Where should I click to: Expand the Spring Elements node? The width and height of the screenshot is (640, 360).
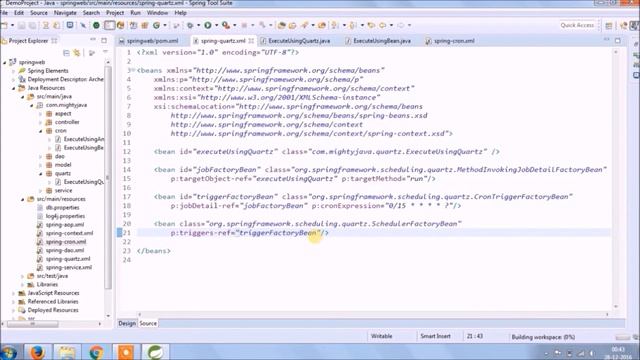click(13, 71)
